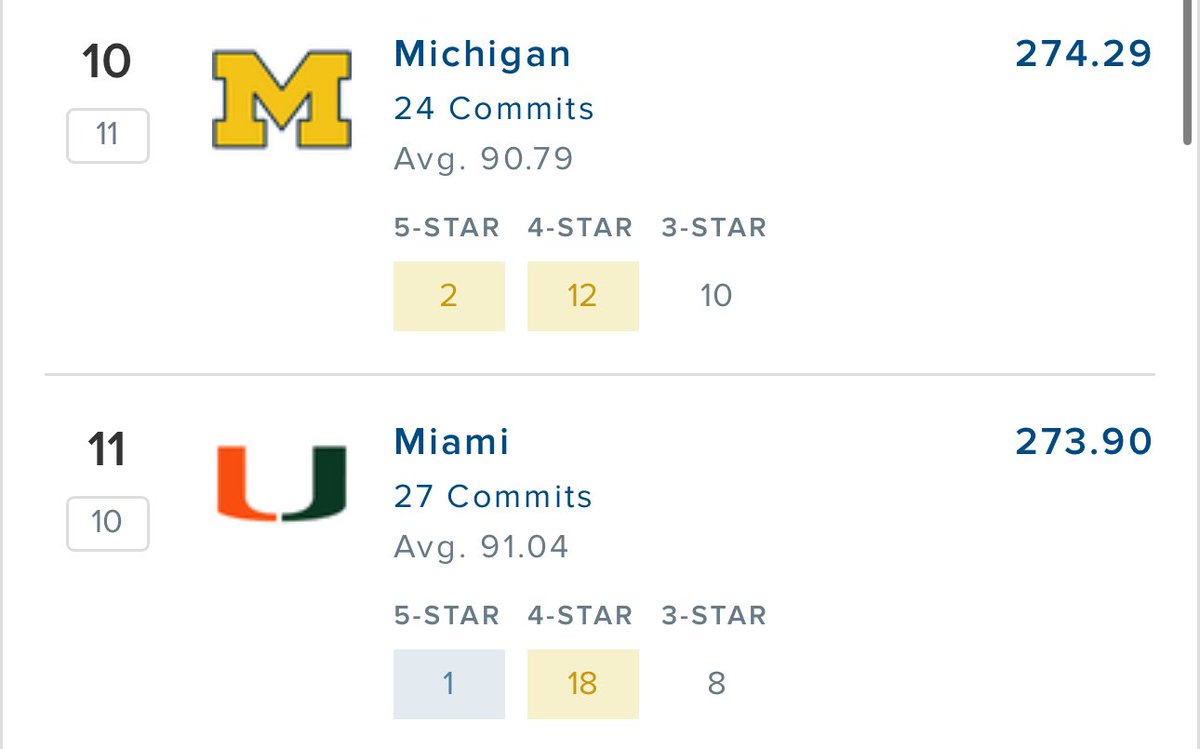The height and width of the screenshot is (749, 1200).
Task: Click Miami's previous rank box showing 10
Action: click(x=108, y=523)
